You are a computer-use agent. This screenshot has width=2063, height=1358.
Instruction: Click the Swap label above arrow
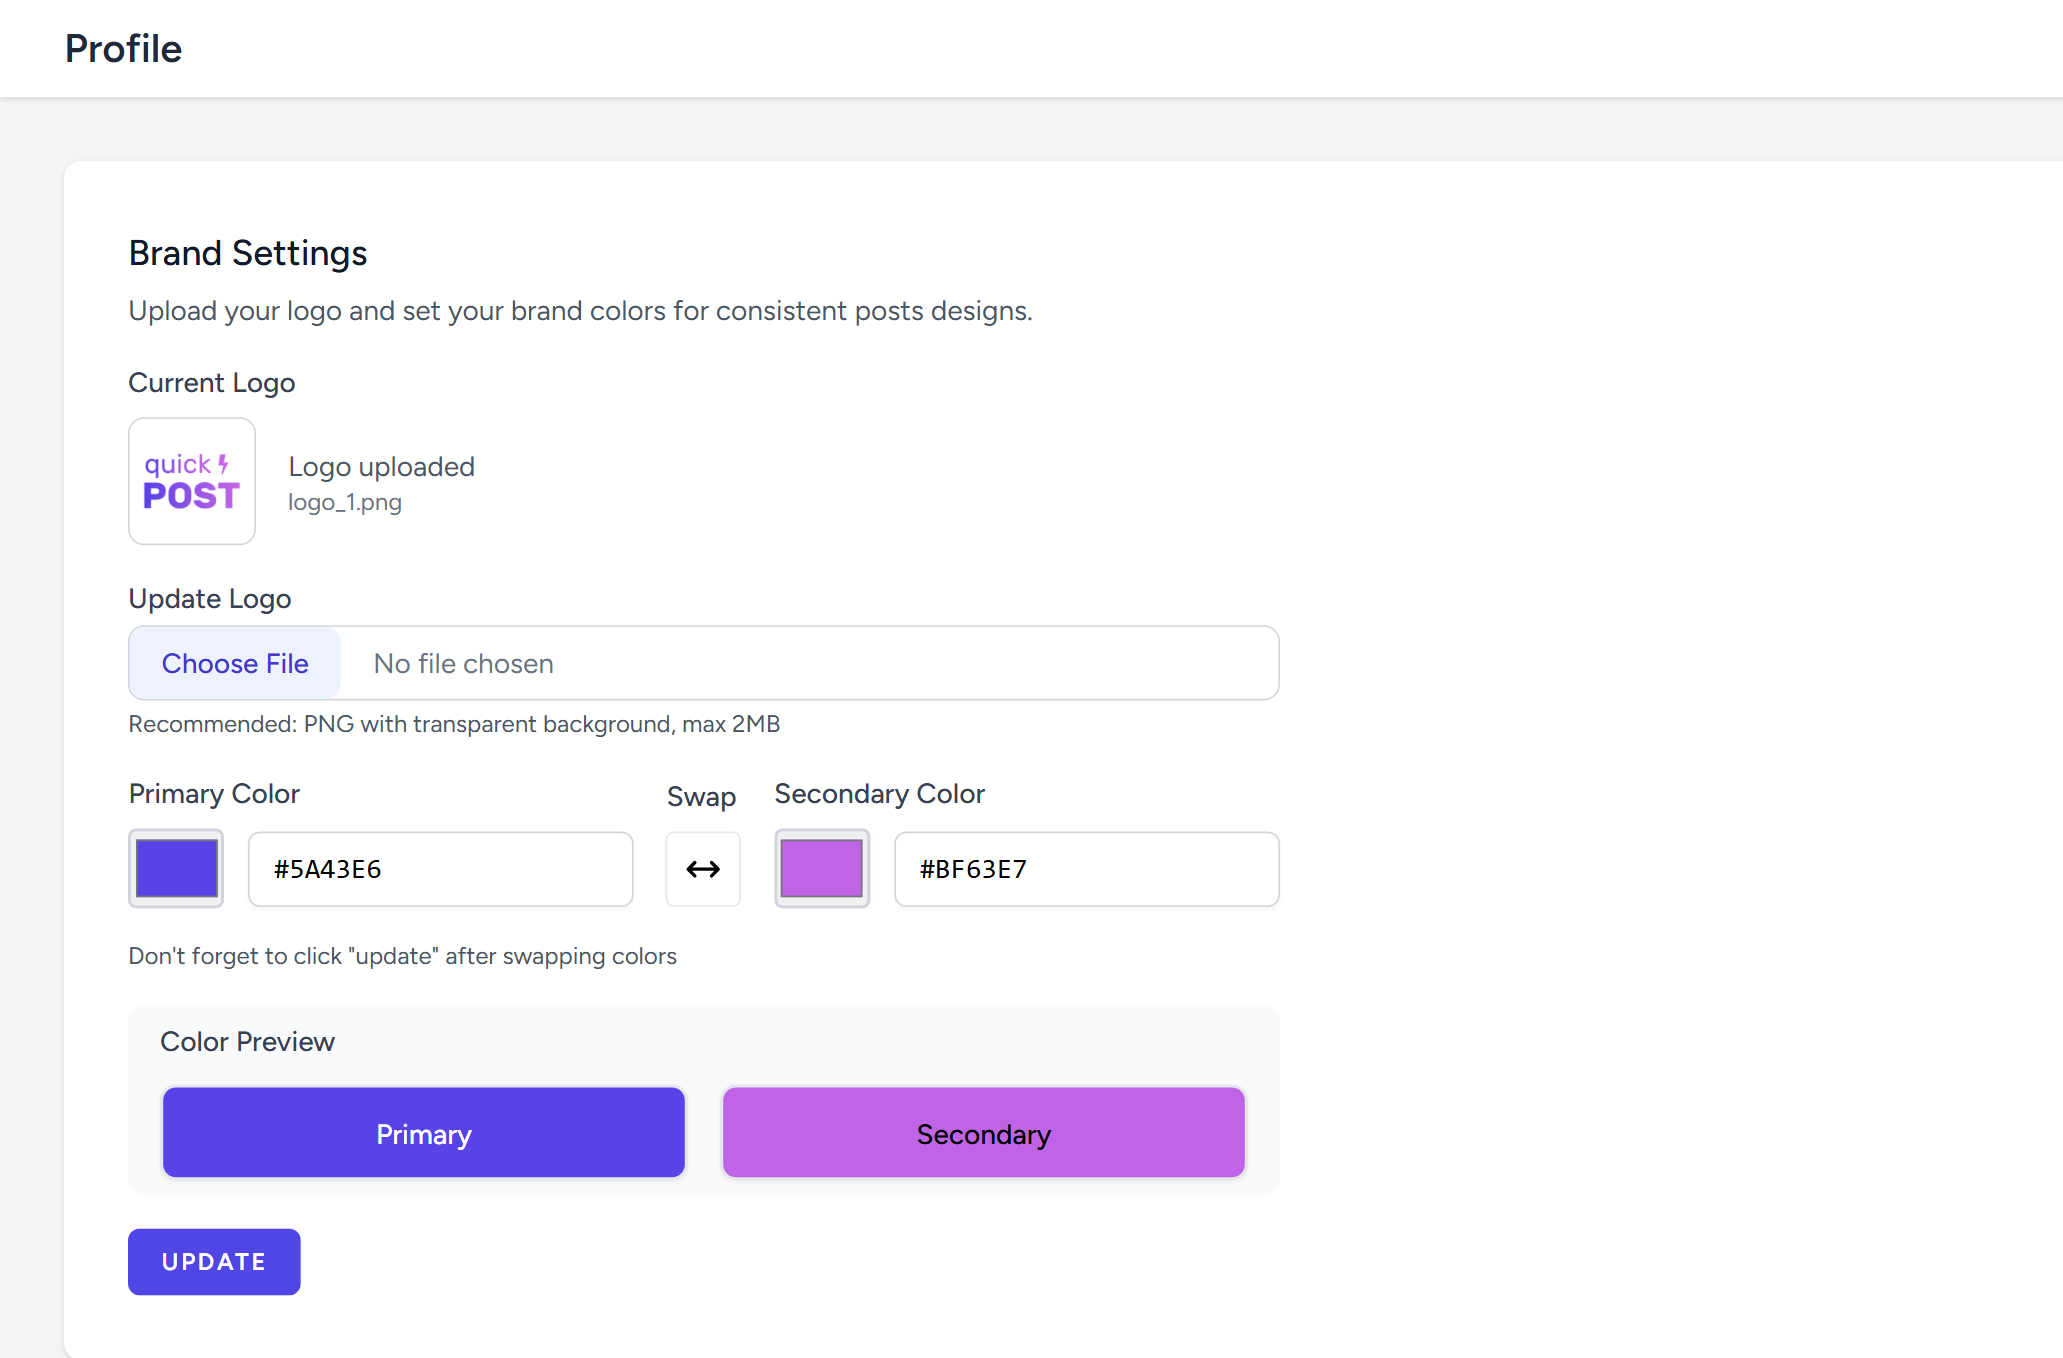click(x=701, y=797)
